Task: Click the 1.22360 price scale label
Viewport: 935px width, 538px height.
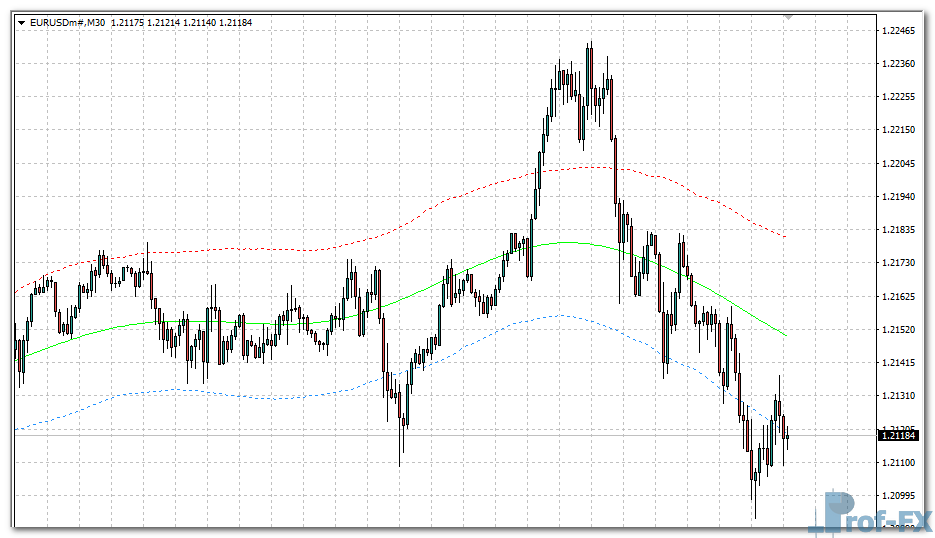Action: tap(899, 64)
